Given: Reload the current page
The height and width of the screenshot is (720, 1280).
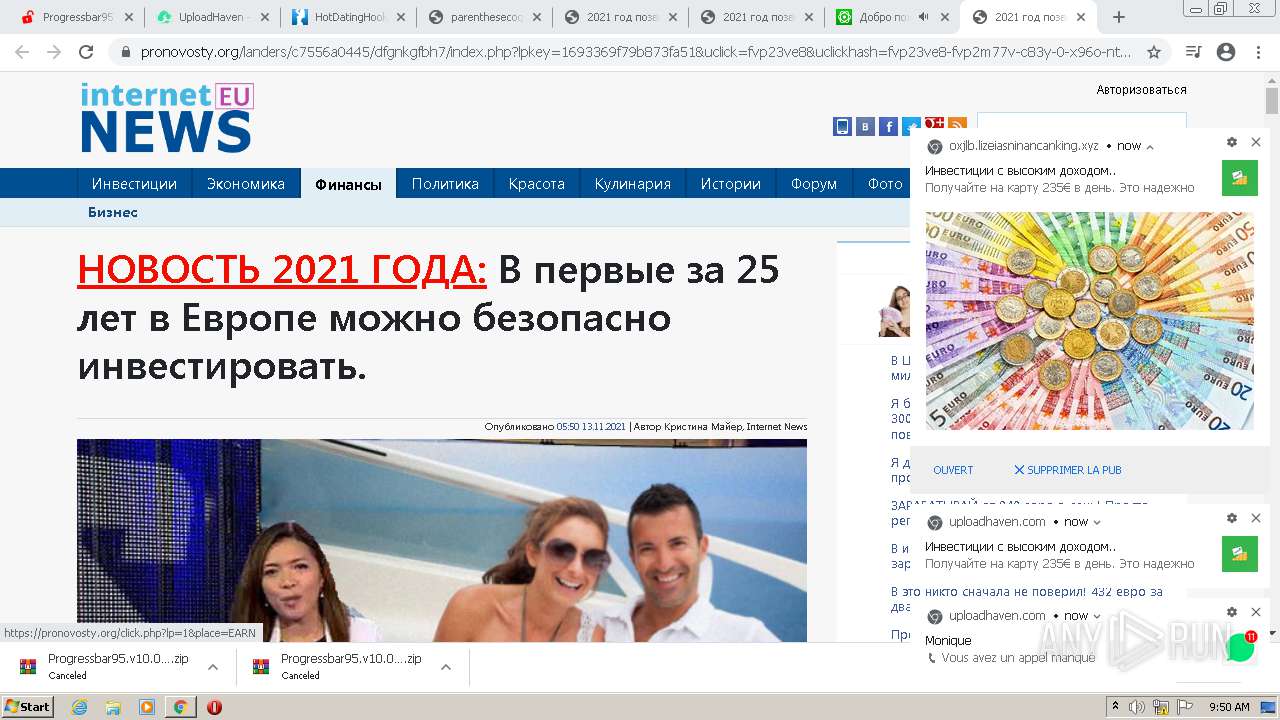Looking at the screenshot, I should [86, 52].
